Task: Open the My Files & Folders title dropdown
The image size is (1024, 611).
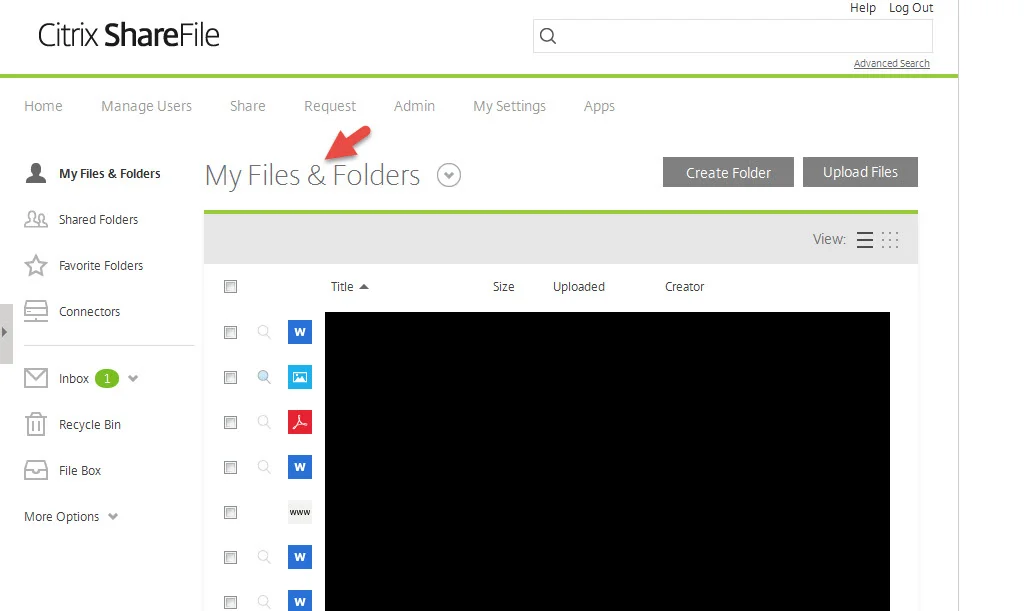Action: (449, 175)
